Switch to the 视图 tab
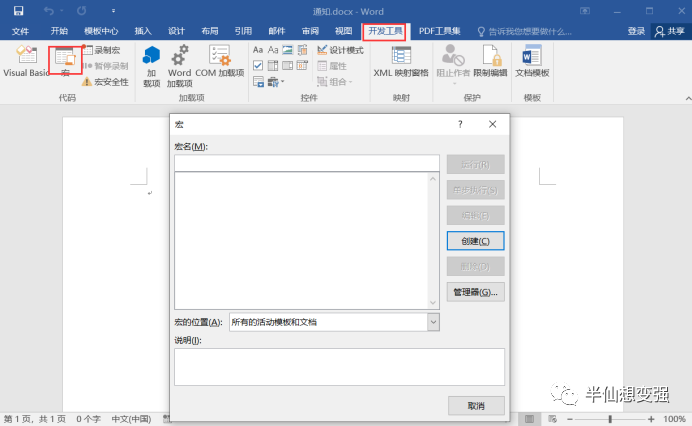Viewport: 692px width, 426px height. click(x=343, y=31)
